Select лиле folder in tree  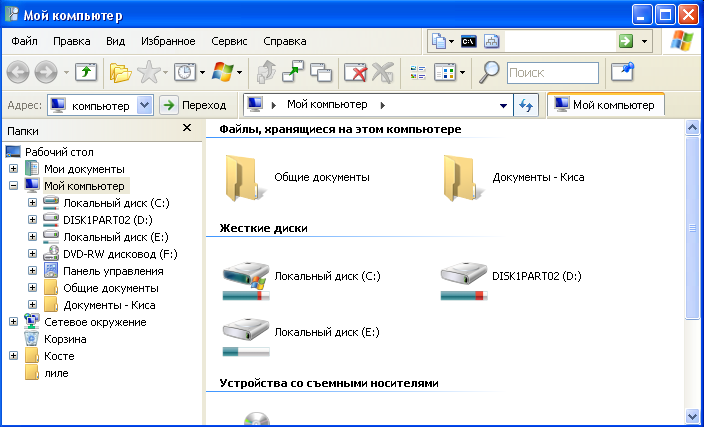pyautogui.click(x=57, y=373)
